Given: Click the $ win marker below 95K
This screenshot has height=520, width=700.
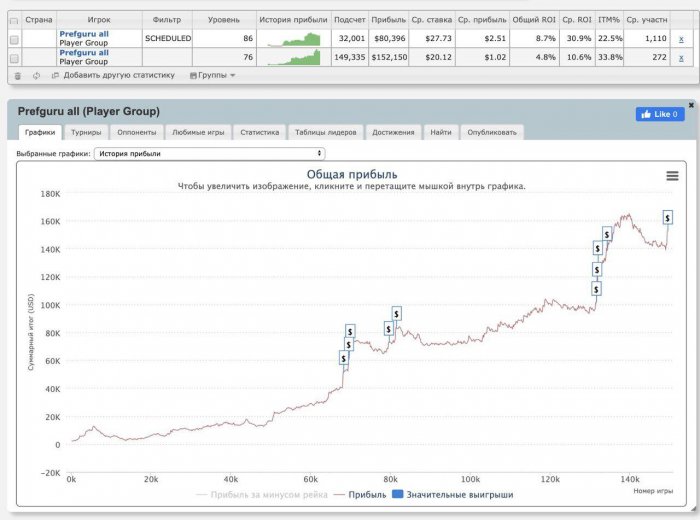Looking at the screenshot, I should (388, 329).
